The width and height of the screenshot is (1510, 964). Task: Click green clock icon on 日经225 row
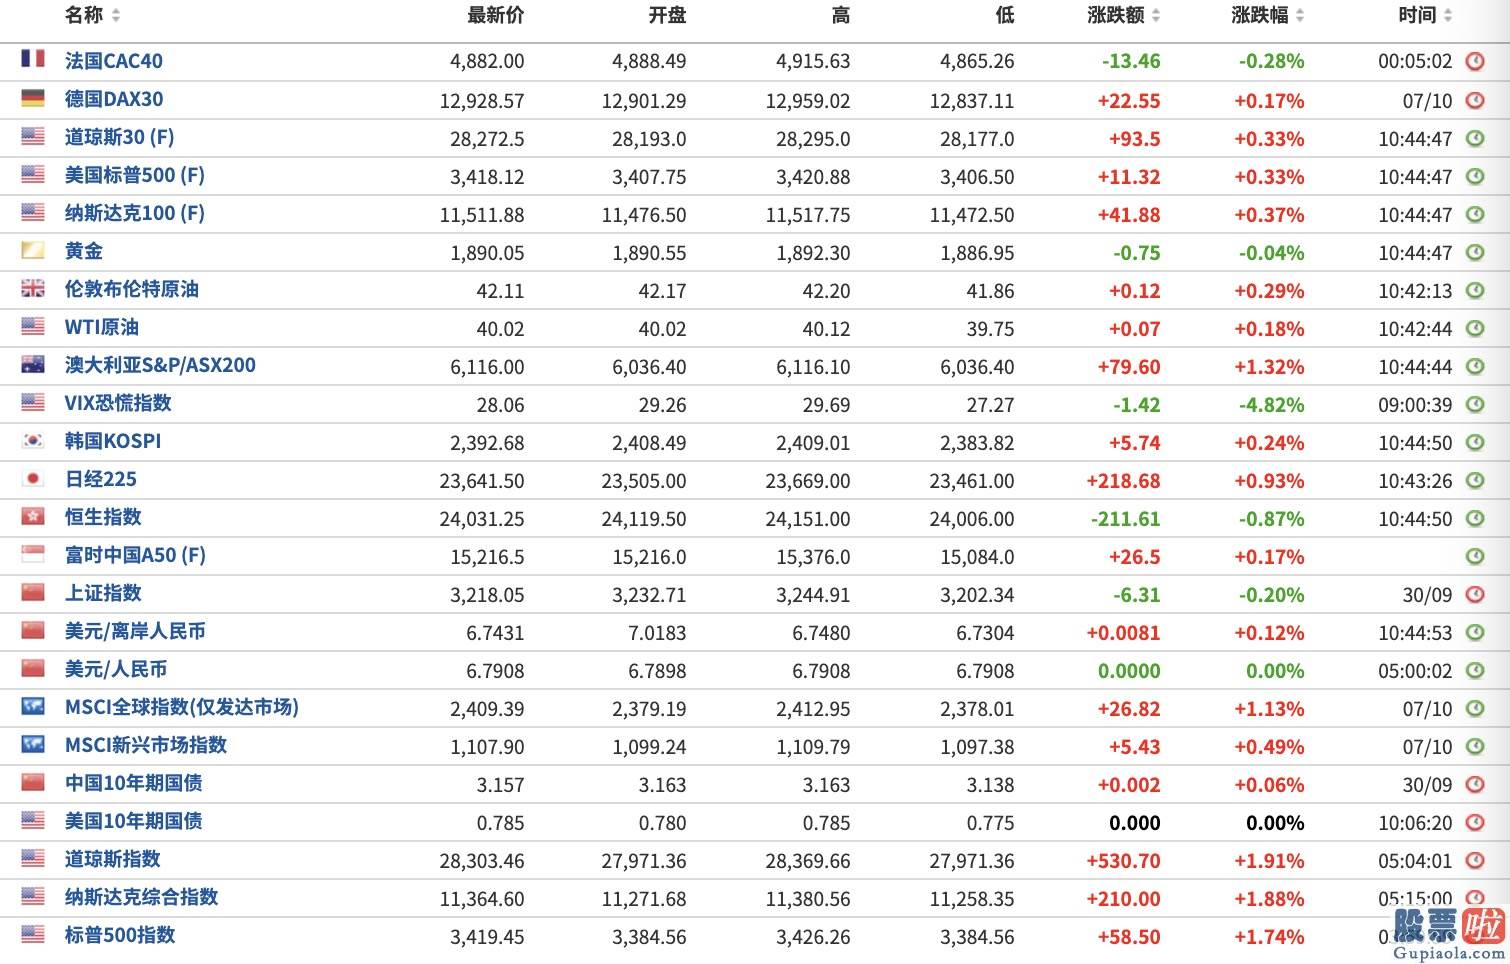(1475, 480)
